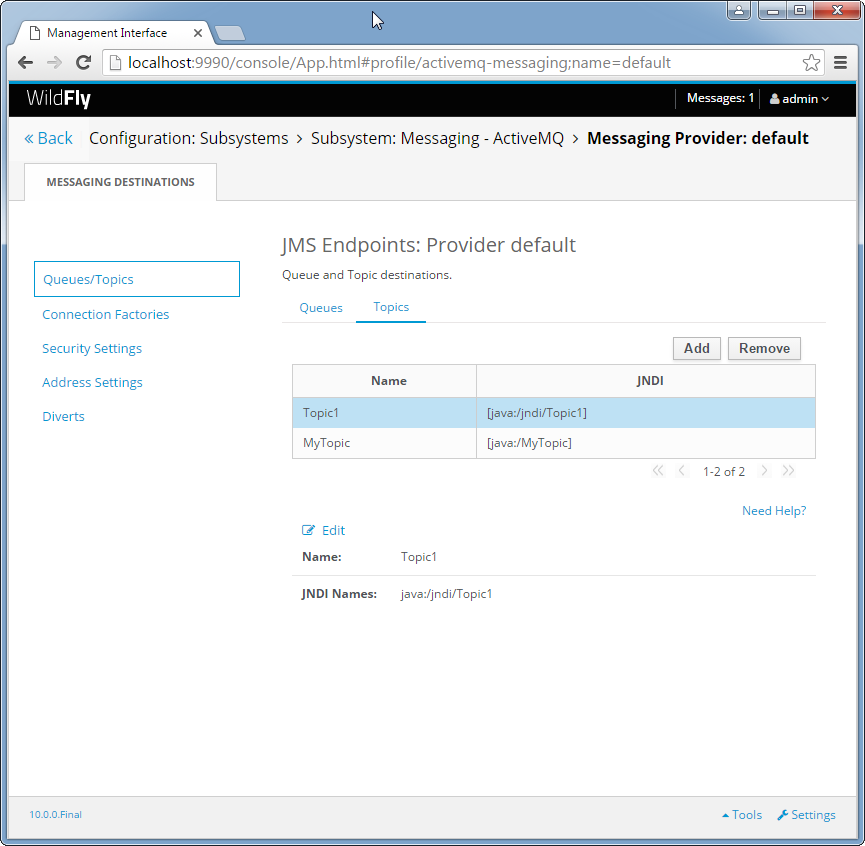Click the 1-2 of 2 pager text
Viewport: 865px width, 846px height.
[x=724, y=472]
